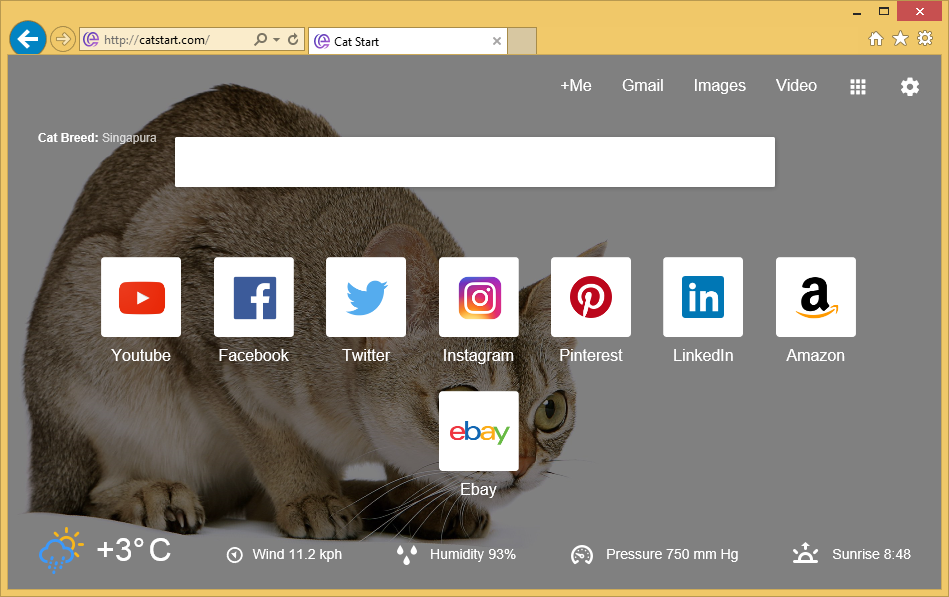The image size is (949, 597).
Task: Visit the Amazon shortcut tile
Action: coord(816,297)
